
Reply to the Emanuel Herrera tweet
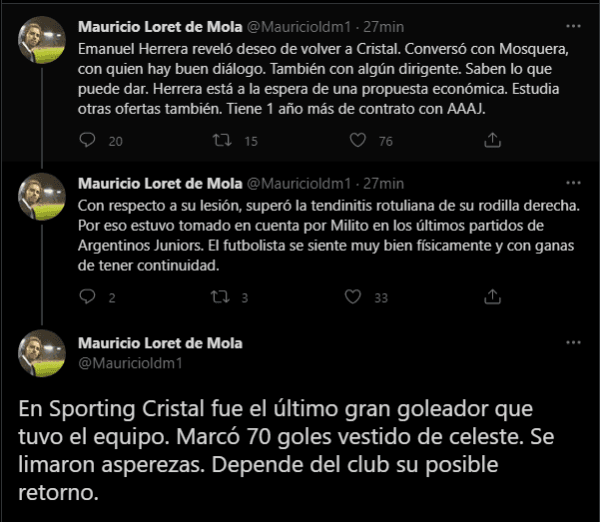[88, 141]
